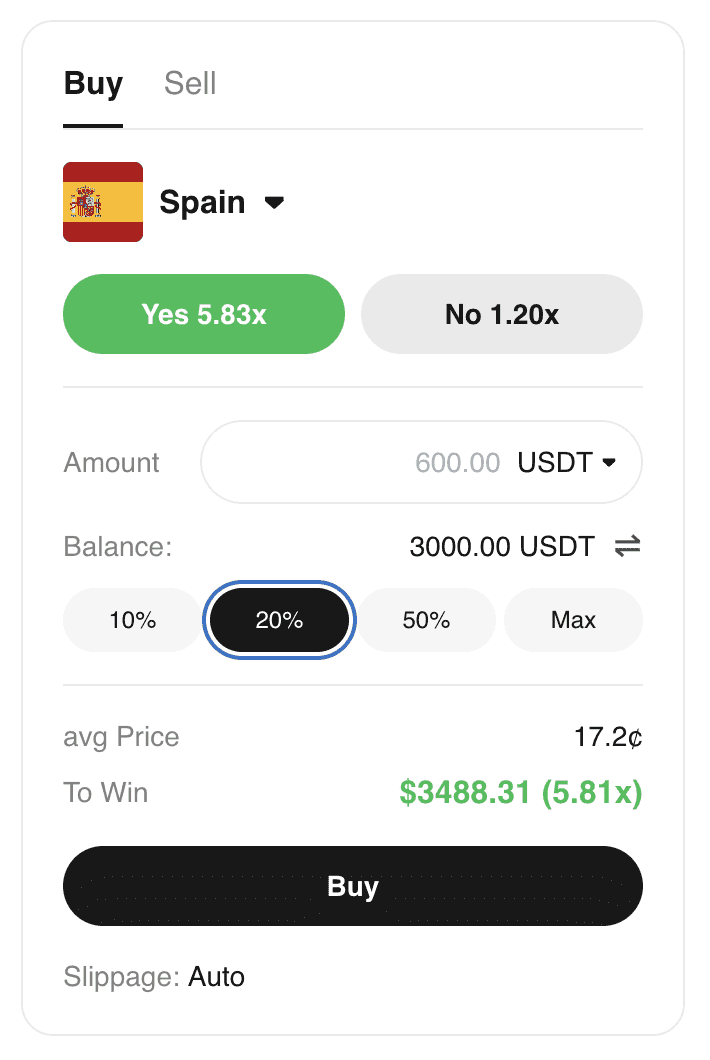Open the USDT currency dropdown

[567, 463]
